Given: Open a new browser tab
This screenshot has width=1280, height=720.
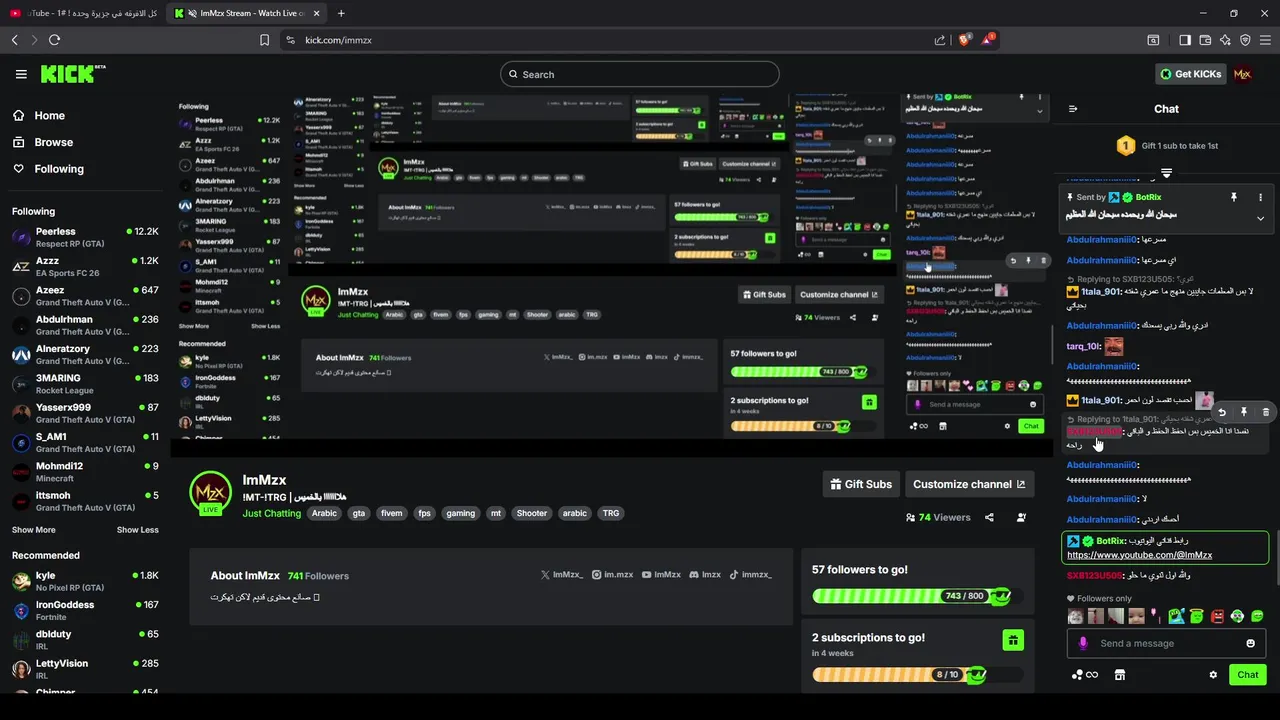Looking at the screenshot, I should [x=341, y=13].
